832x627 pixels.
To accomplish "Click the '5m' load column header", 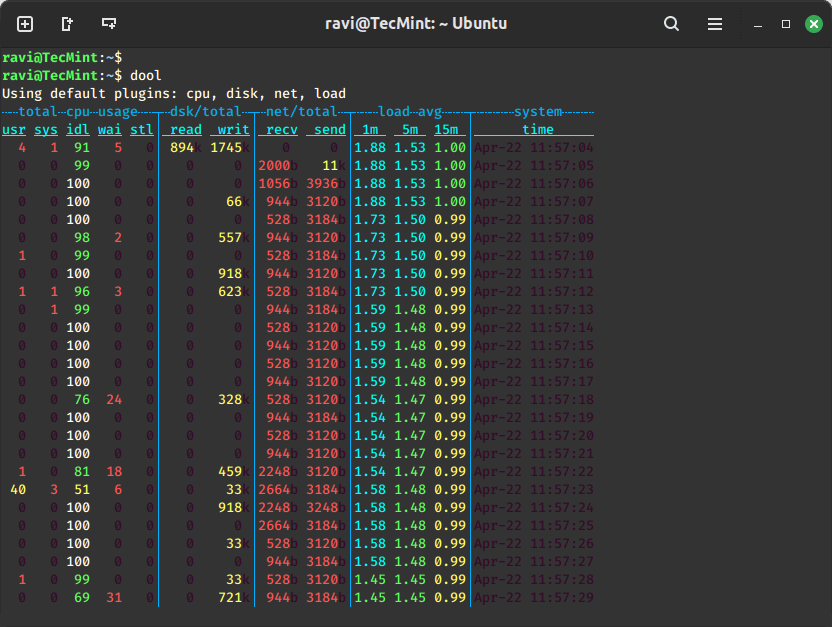I will point(410,129).
